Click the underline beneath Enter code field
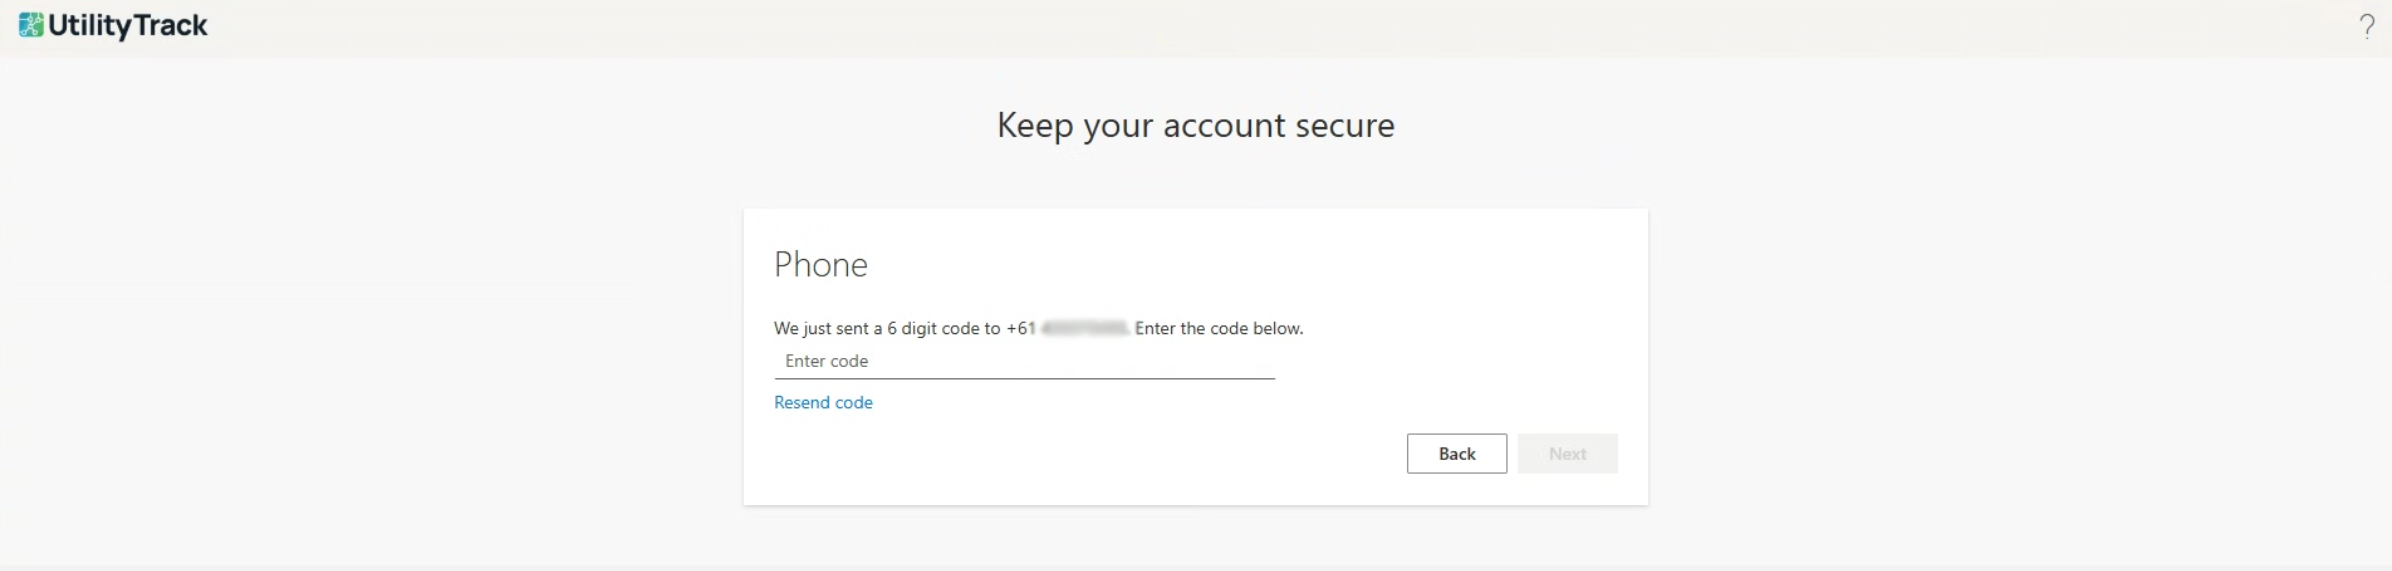The height and width of the screenshot is (571, 2392). pyautogui.click(x=1024, y=379)
